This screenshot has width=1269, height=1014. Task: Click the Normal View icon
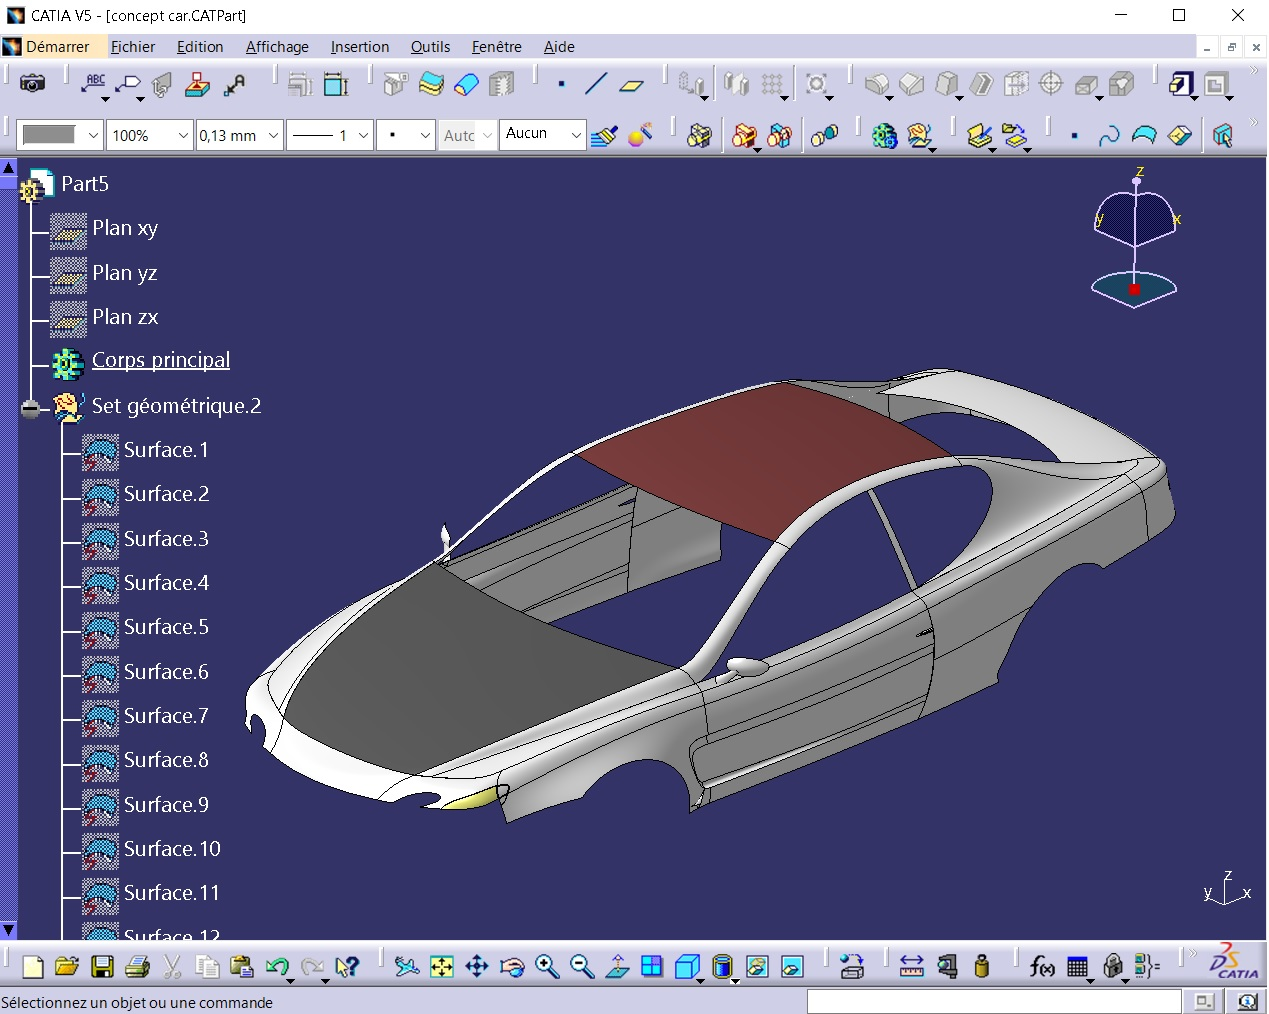pyautogui.click(x=617, y=966)
